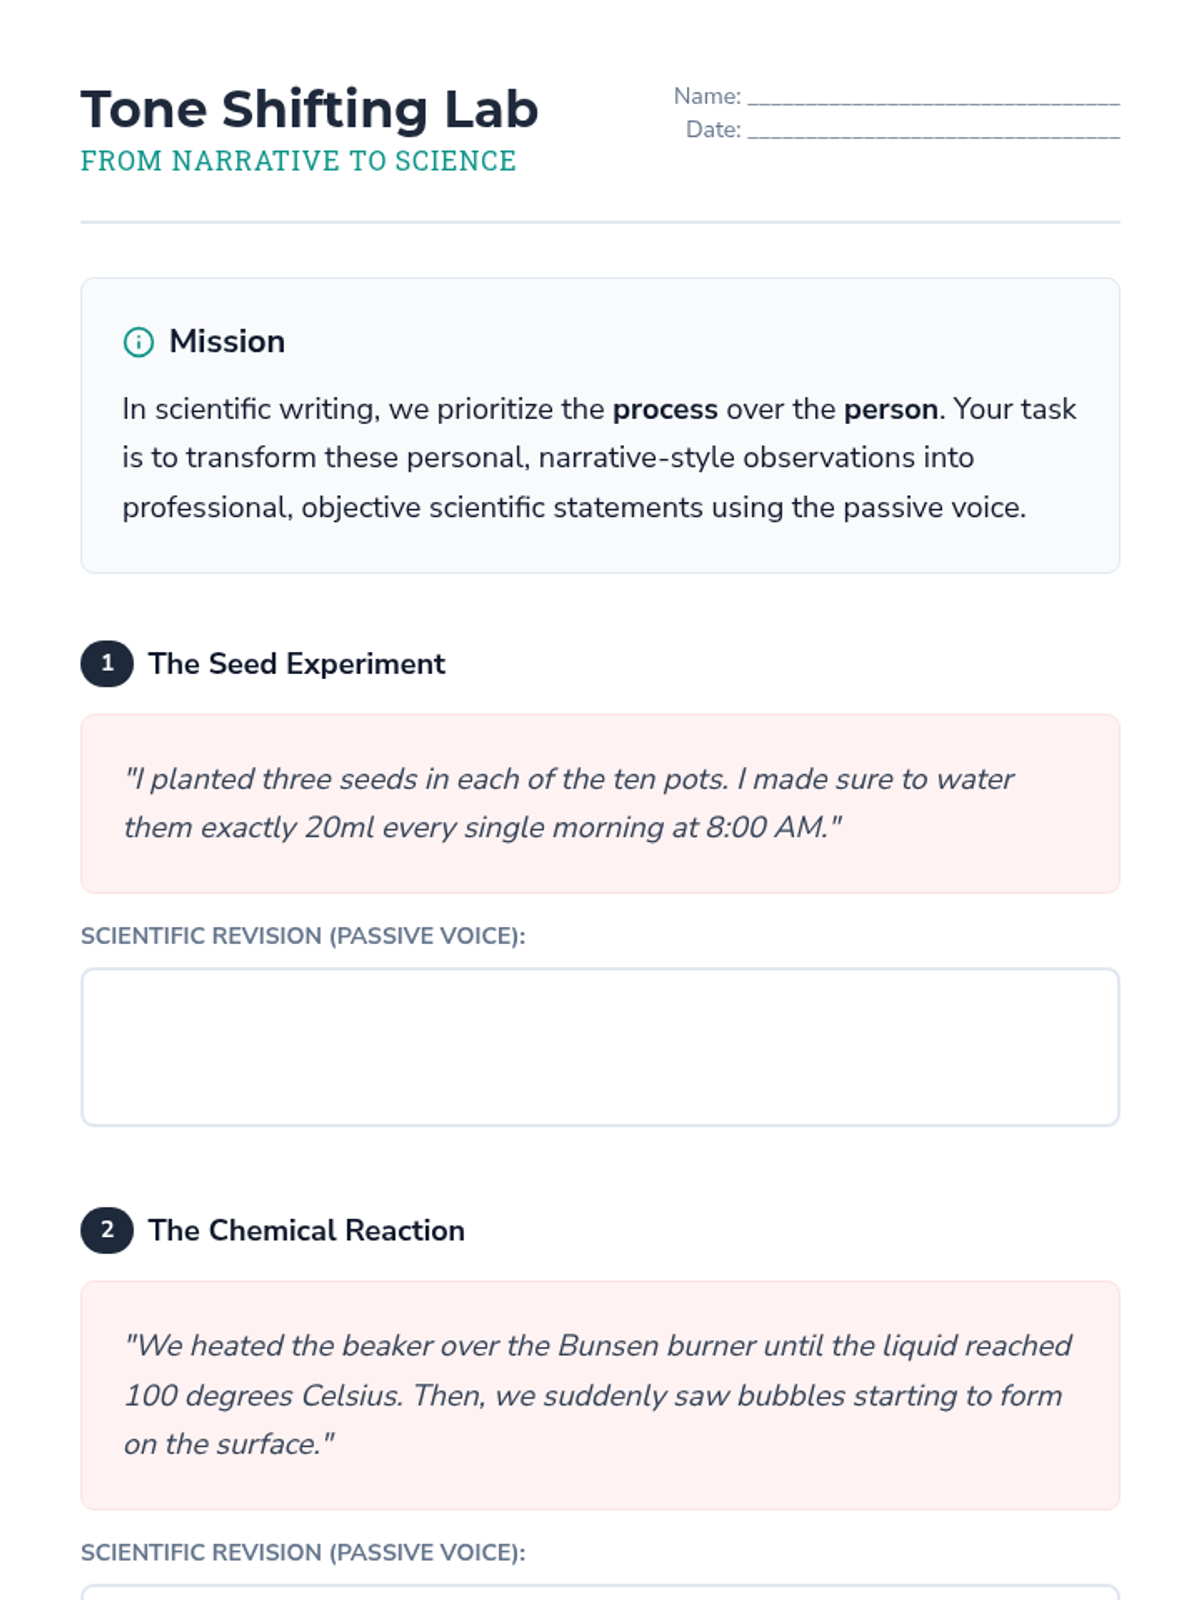Screen dimensions: 1200x1600
Task: Click the bold word person
Action: 890,409
